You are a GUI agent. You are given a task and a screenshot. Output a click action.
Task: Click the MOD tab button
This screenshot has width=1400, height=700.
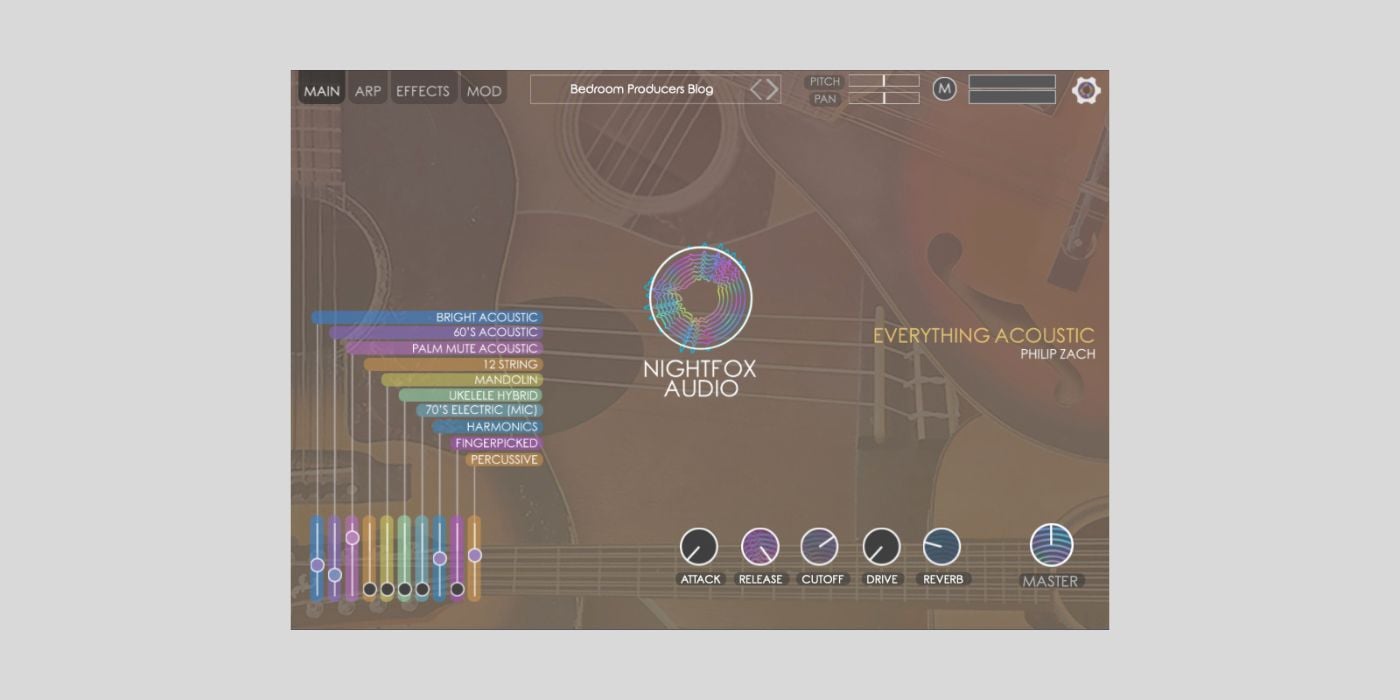click(484, 91)
